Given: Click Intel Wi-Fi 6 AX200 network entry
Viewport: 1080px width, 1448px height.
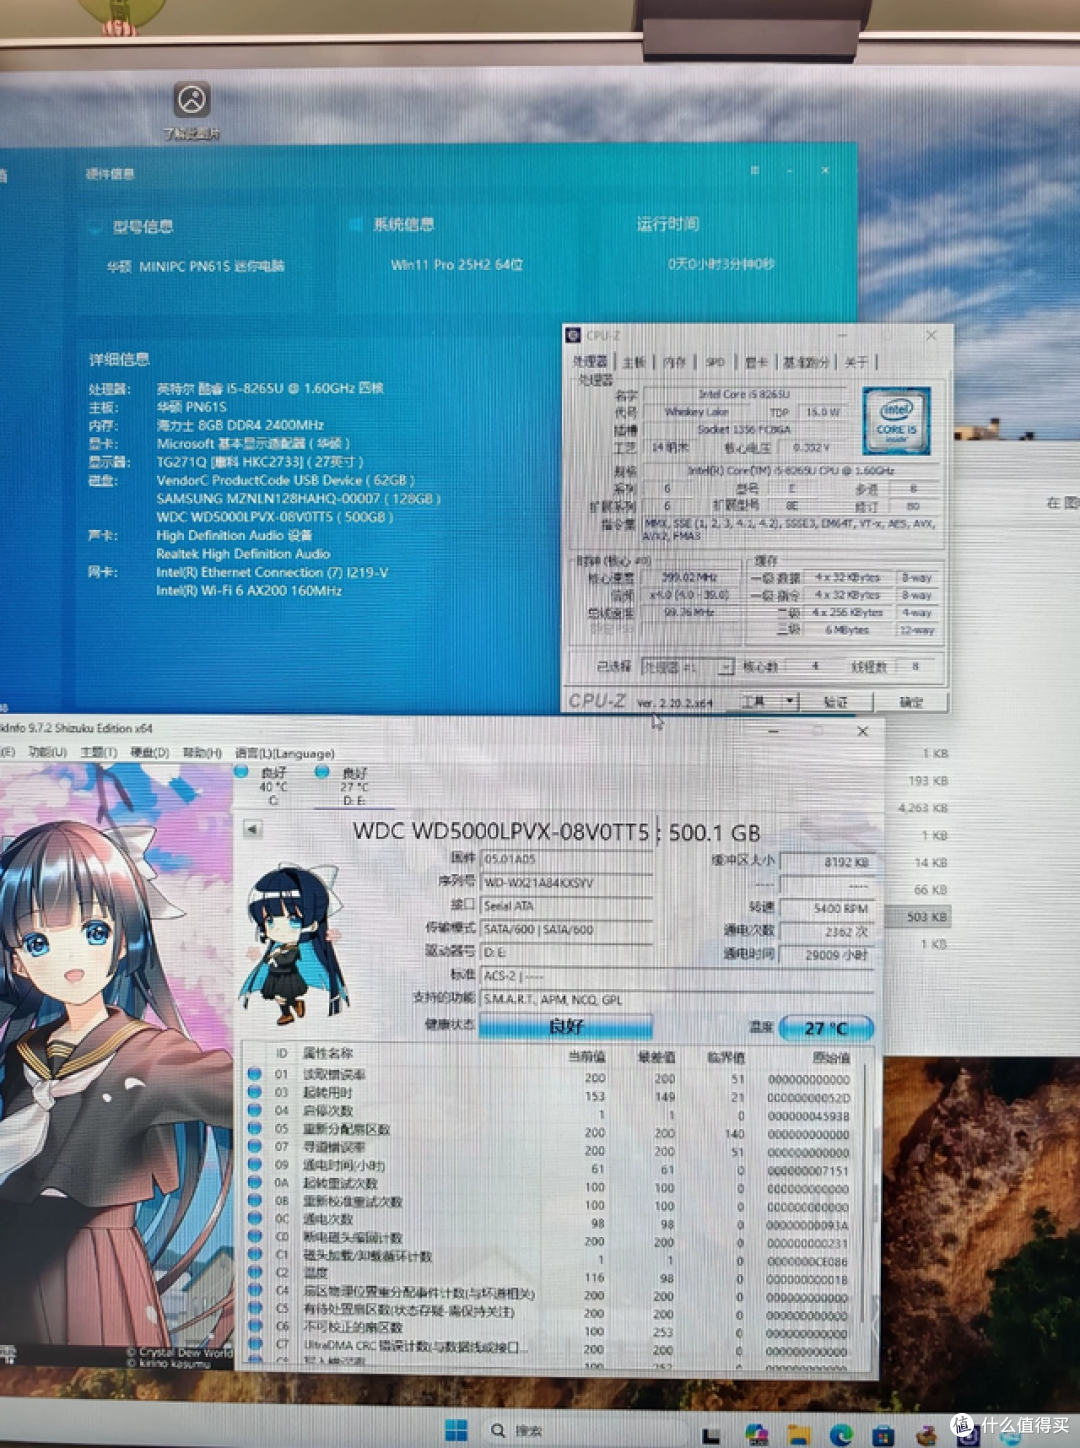Looking at the screenshot, I should tap(249, 590).
